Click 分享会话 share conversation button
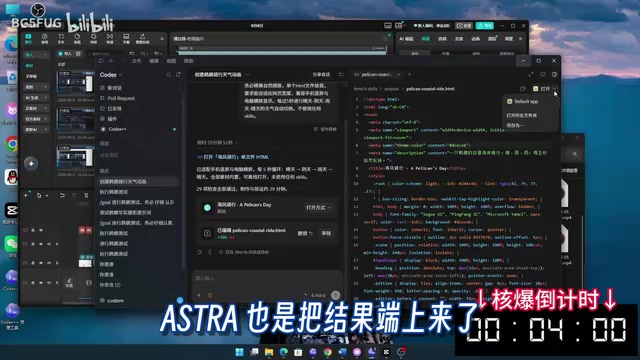This screenshot has height=360, width=640. 321,75
